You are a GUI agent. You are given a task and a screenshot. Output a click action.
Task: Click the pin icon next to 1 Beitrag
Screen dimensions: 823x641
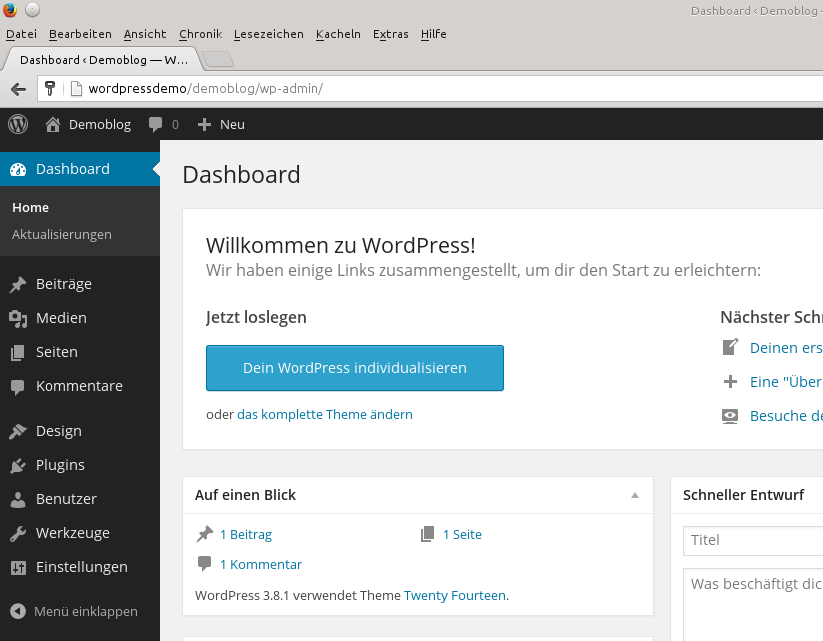205,534
